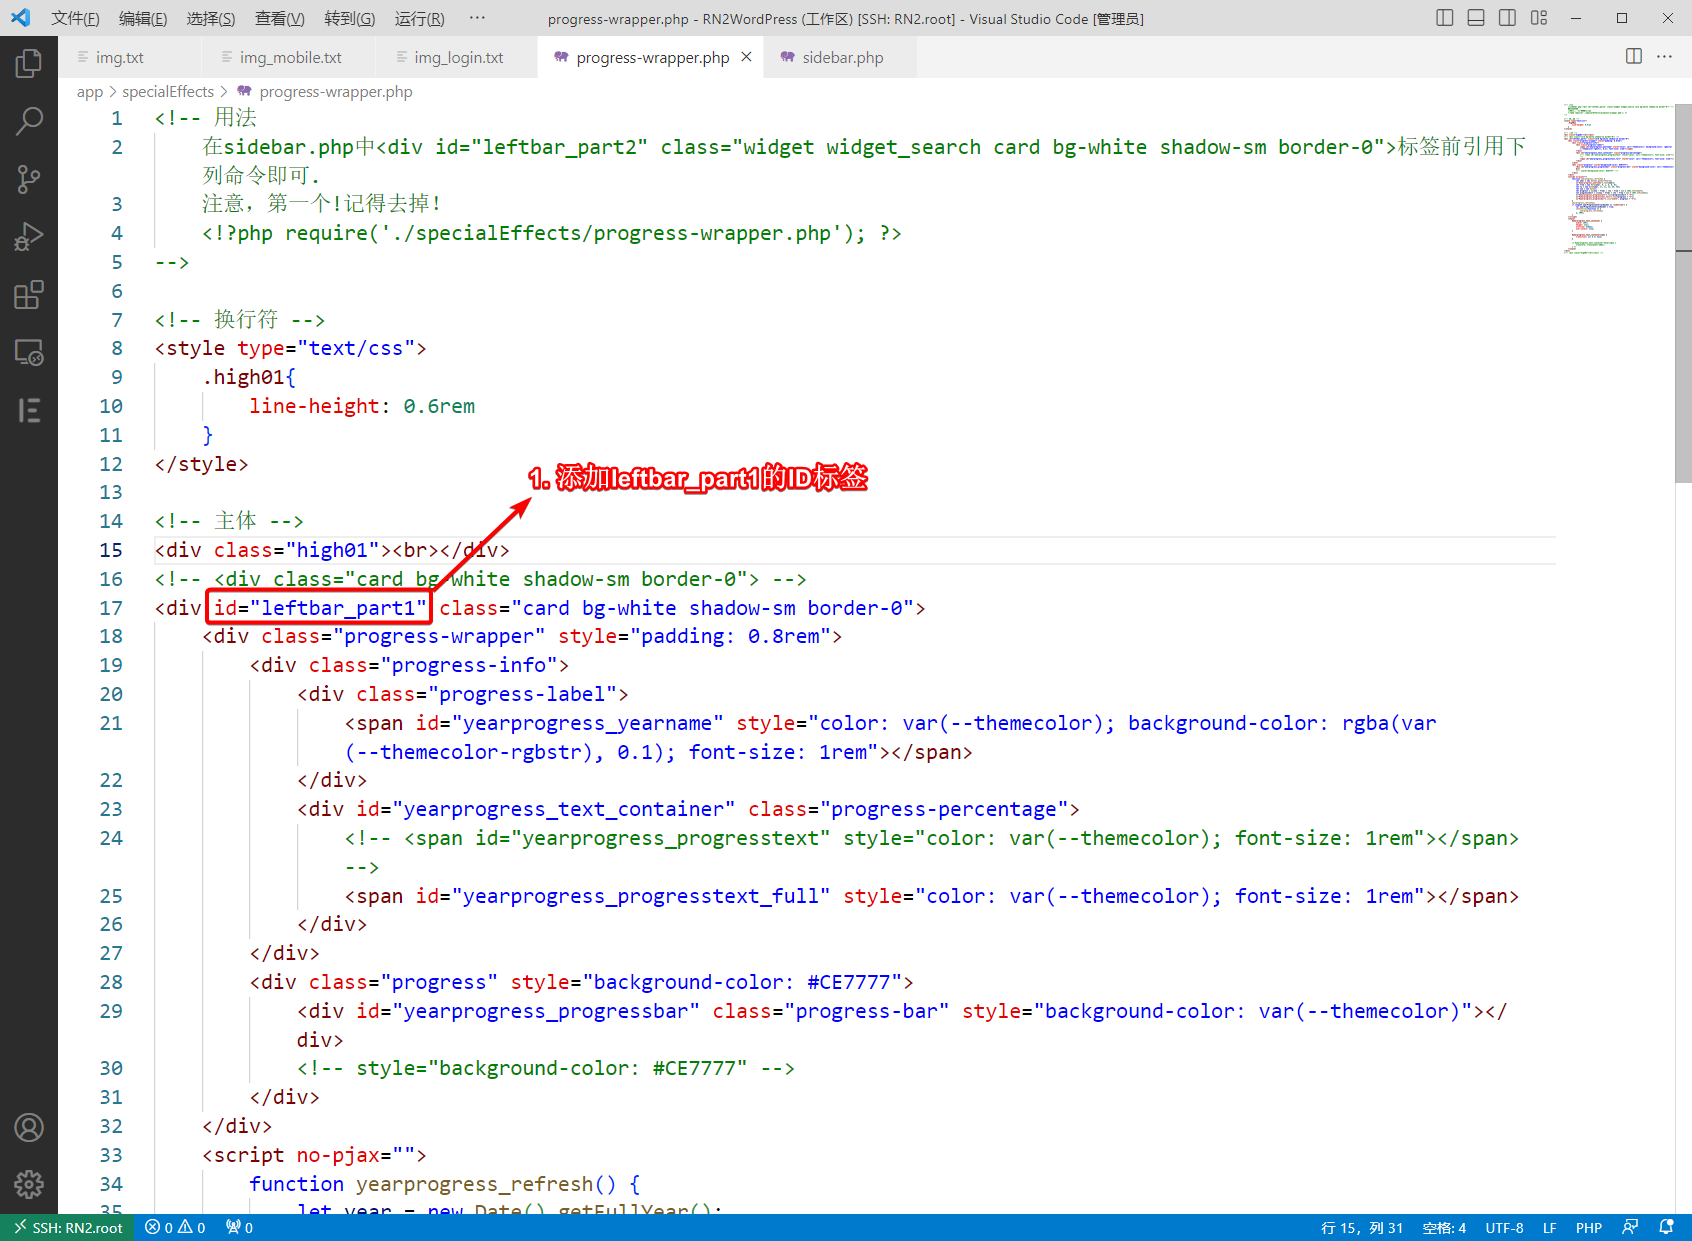Click progress-wrapper class text on line 18
This screenshot has width=1692, height=1241.
pos(439,636)
